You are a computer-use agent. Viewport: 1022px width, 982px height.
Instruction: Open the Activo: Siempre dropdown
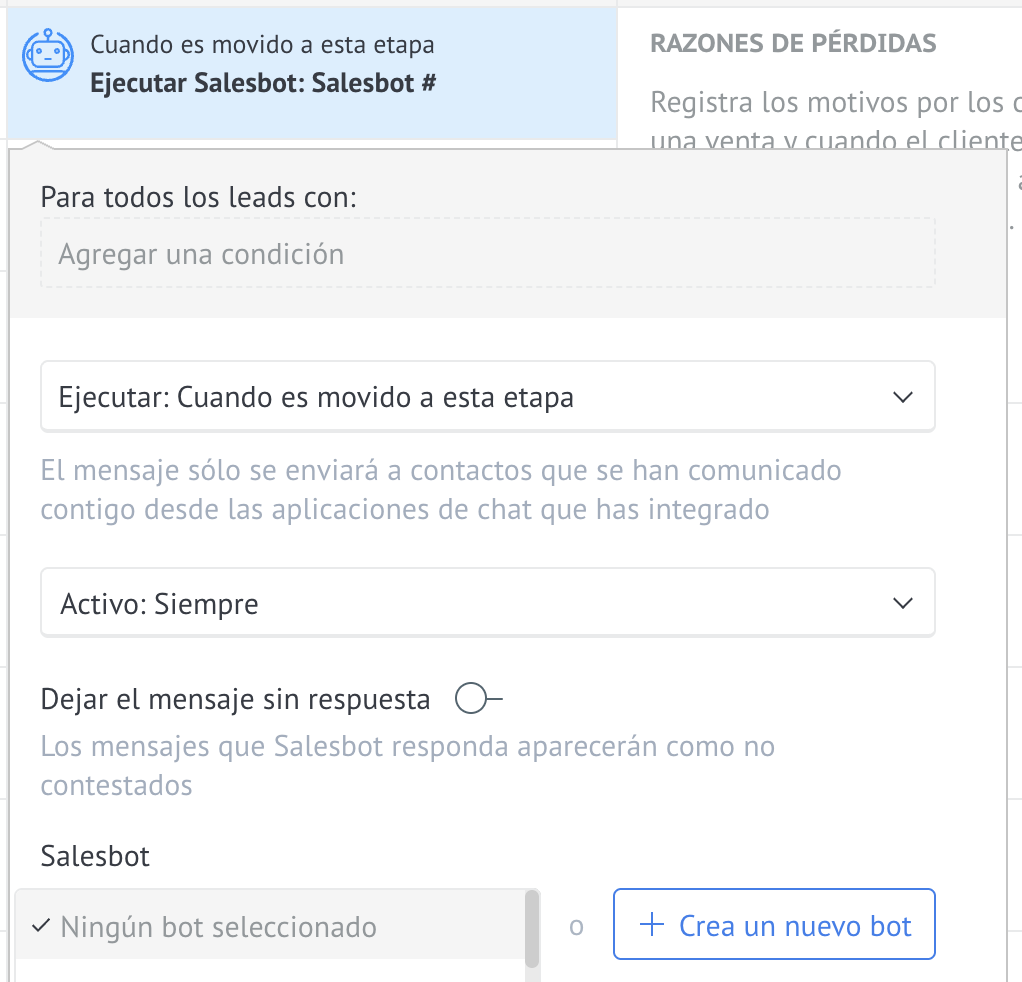point(486,603)
